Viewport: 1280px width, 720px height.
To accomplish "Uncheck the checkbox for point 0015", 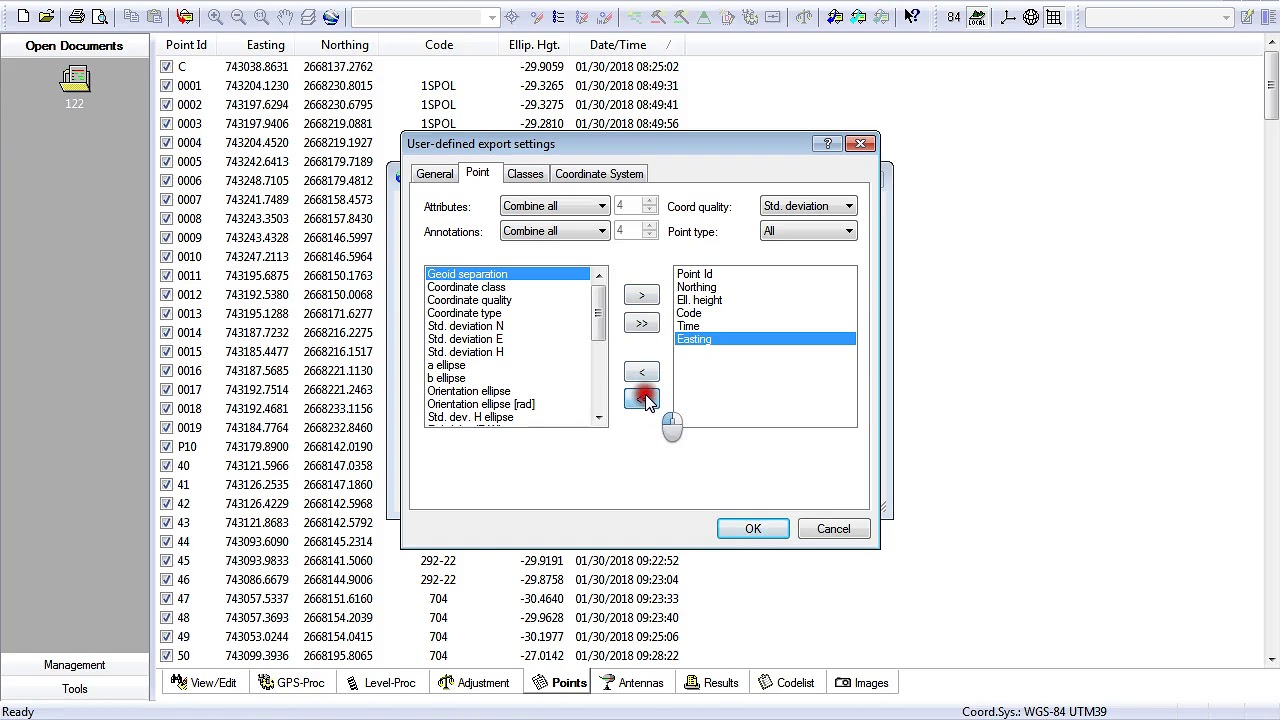I will tap(166, 352).
